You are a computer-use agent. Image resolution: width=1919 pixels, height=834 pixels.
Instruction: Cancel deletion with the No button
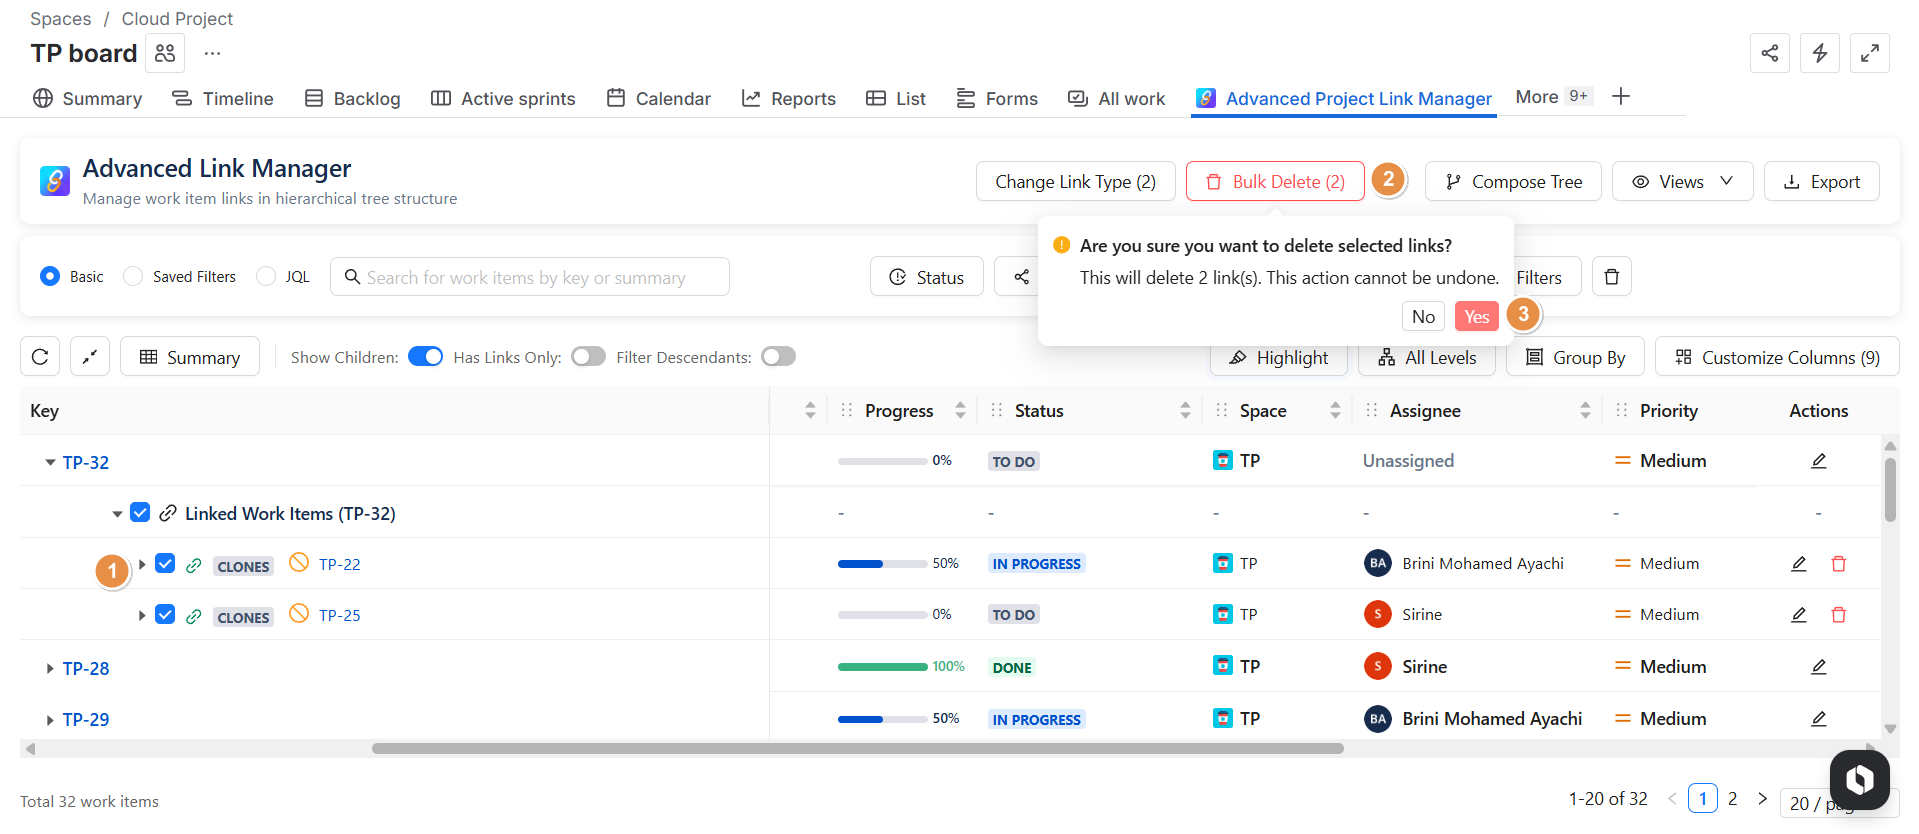click(1423, 316)
